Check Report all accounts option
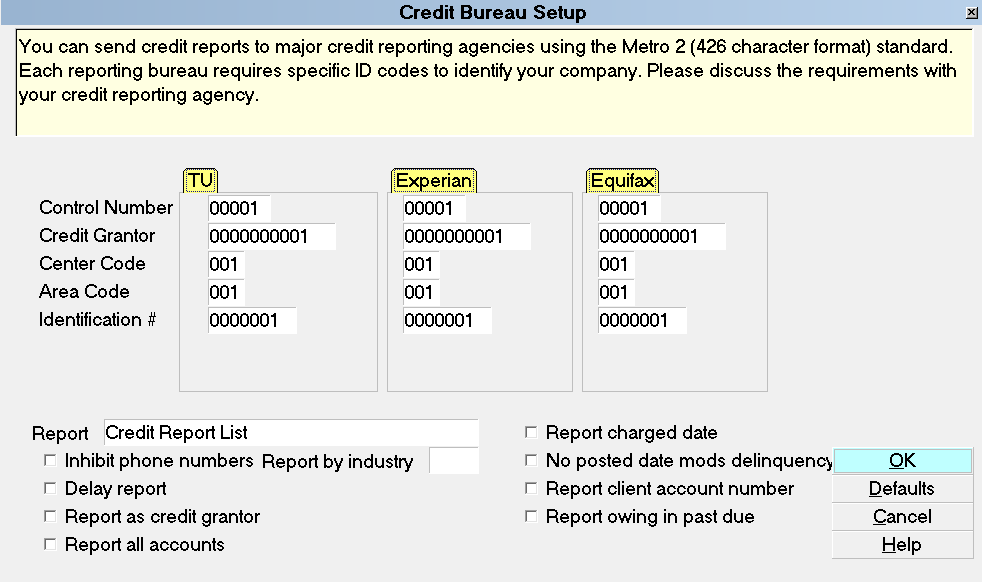The image size is (982, 582). 50,544
